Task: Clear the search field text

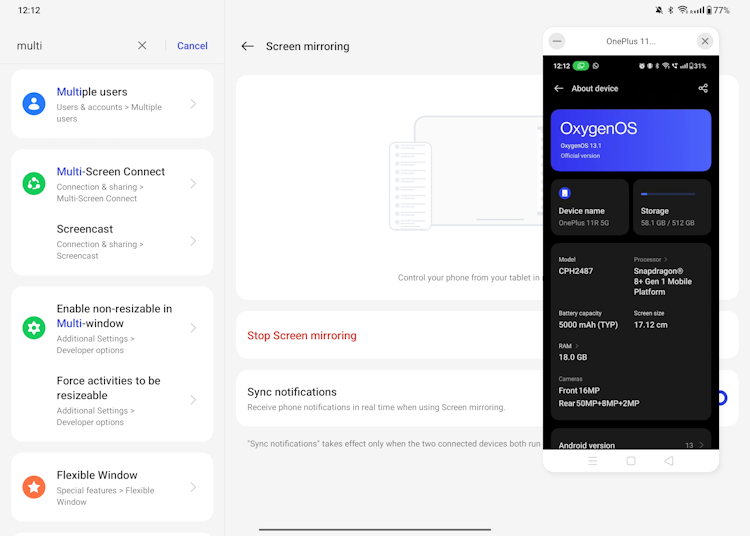Action: click(x=142, y=45)
